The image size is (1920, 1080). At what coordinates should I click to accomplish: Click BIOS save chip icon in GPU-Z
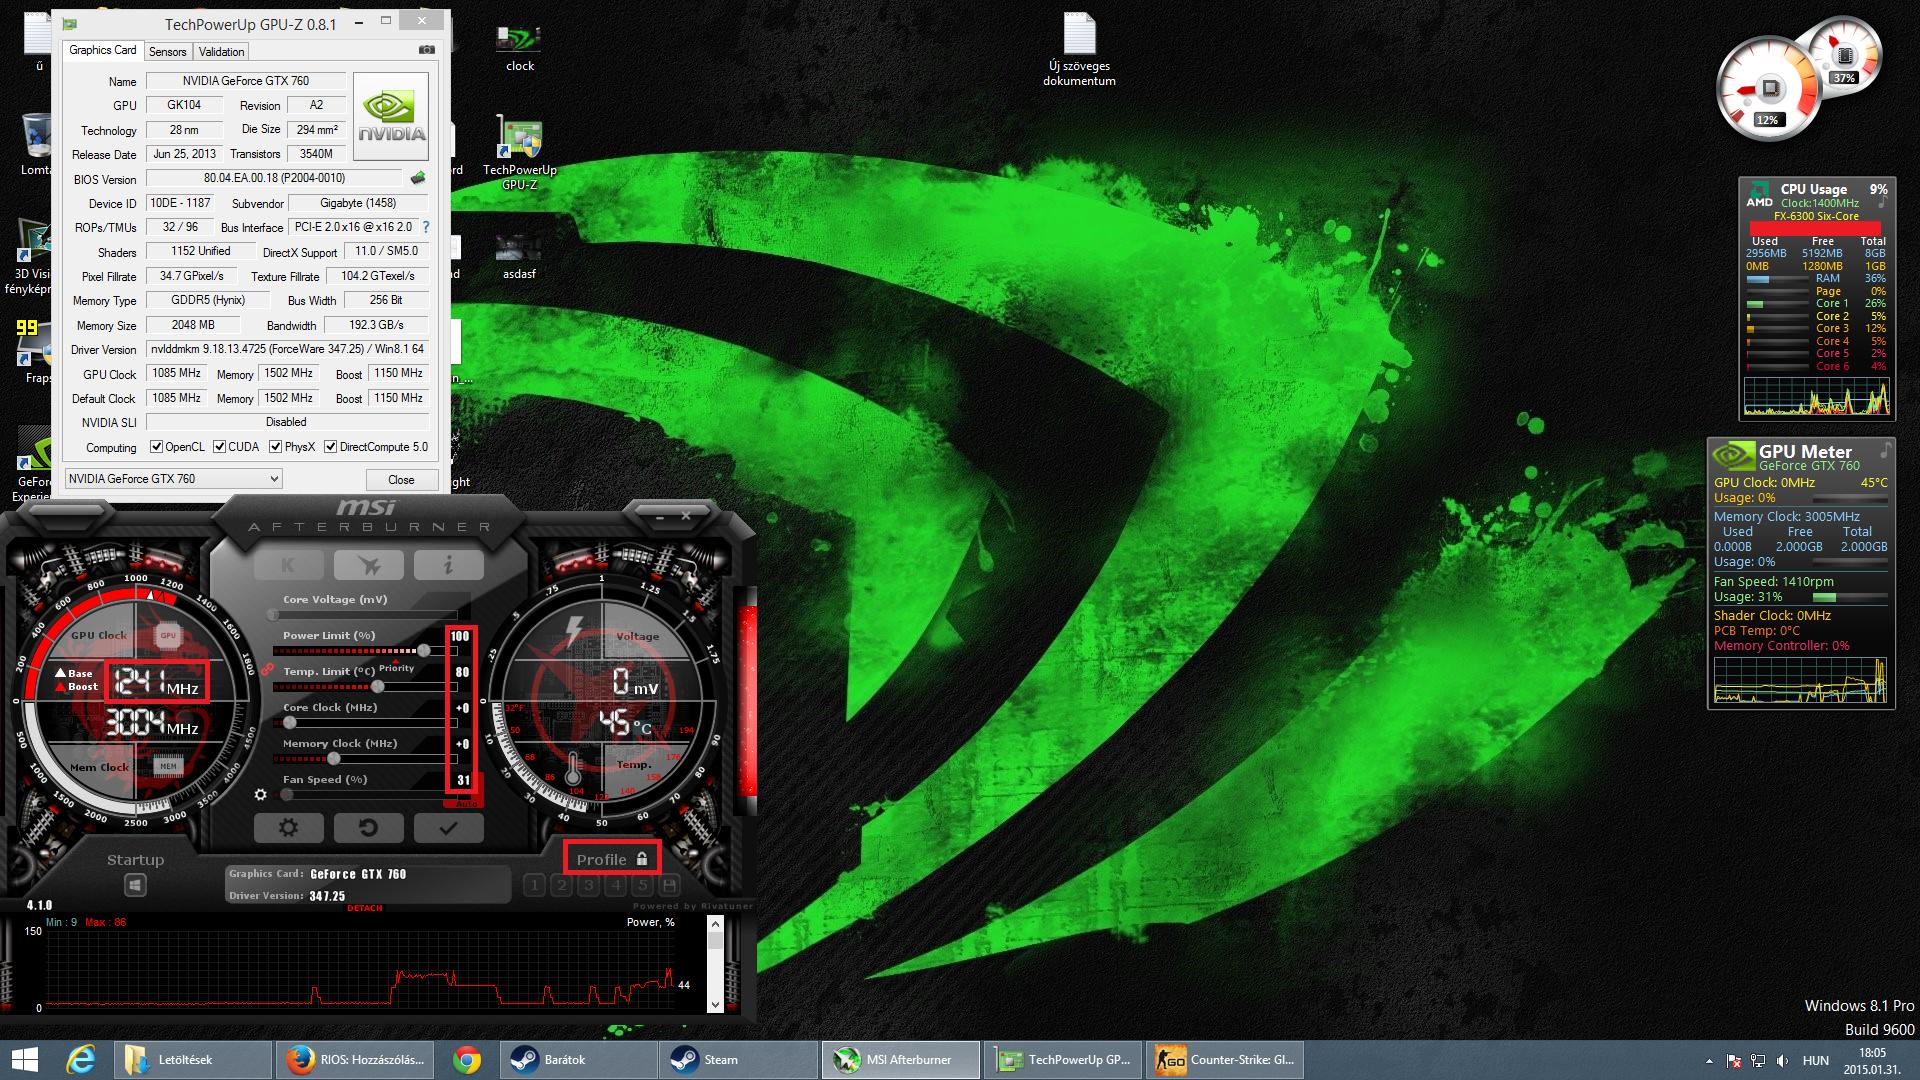(418, 178)
